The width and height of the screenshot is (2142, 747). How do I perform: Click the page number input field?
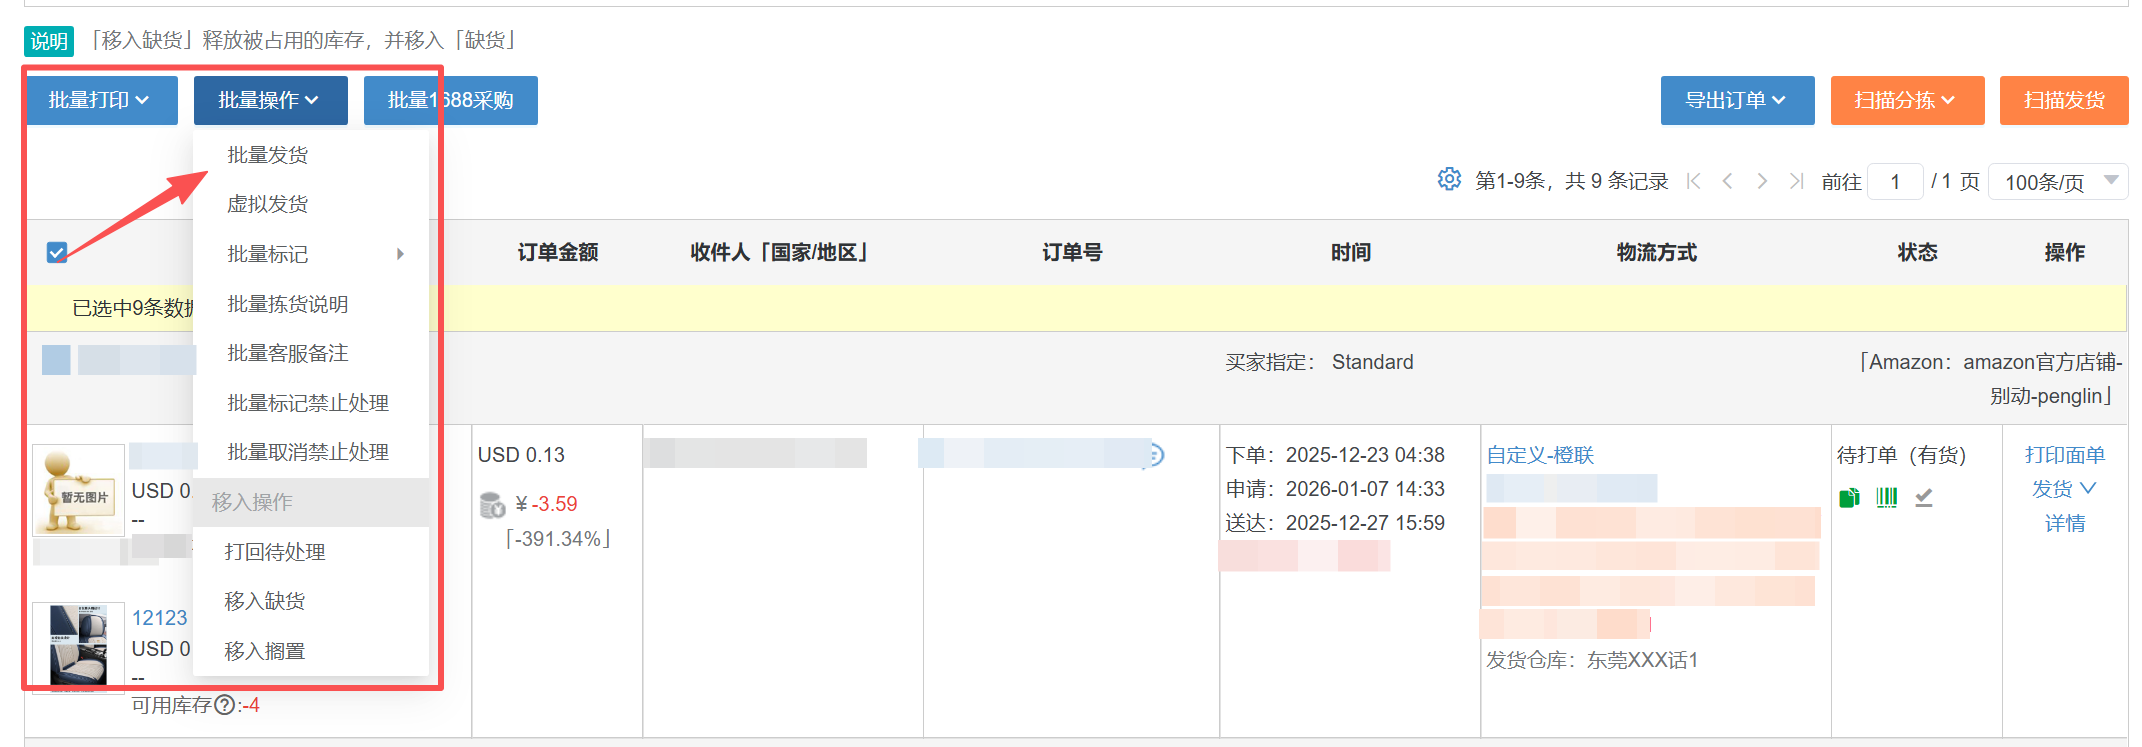point(1894,182)
